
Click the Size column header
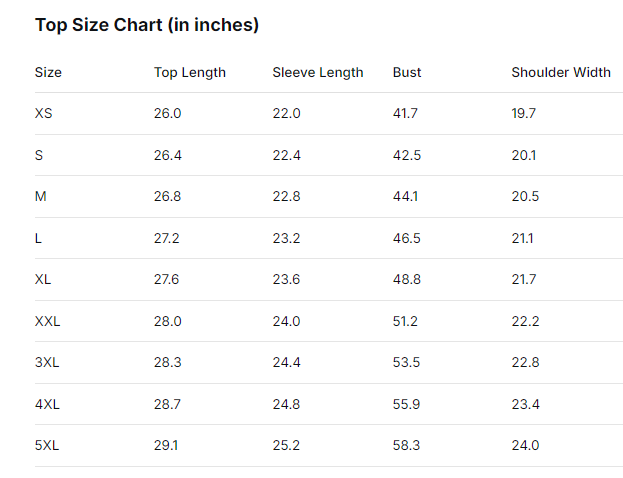[x=48, y=72]
